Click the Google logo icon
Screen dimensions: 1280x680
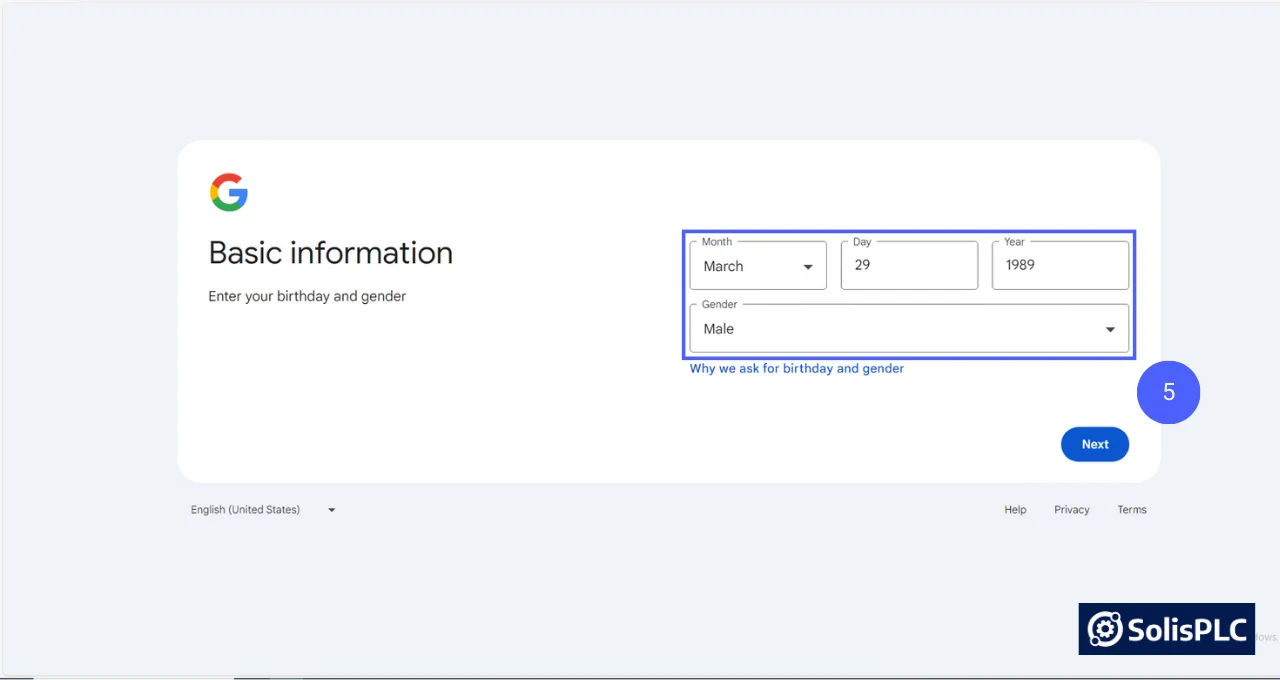229,192
